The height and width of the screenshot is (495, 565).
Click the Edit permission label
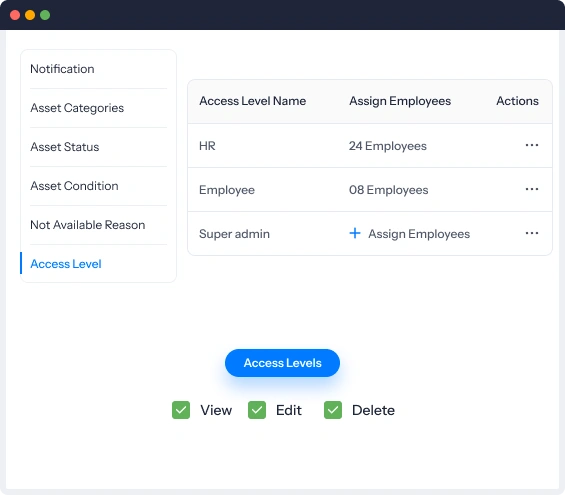(289, 410)
